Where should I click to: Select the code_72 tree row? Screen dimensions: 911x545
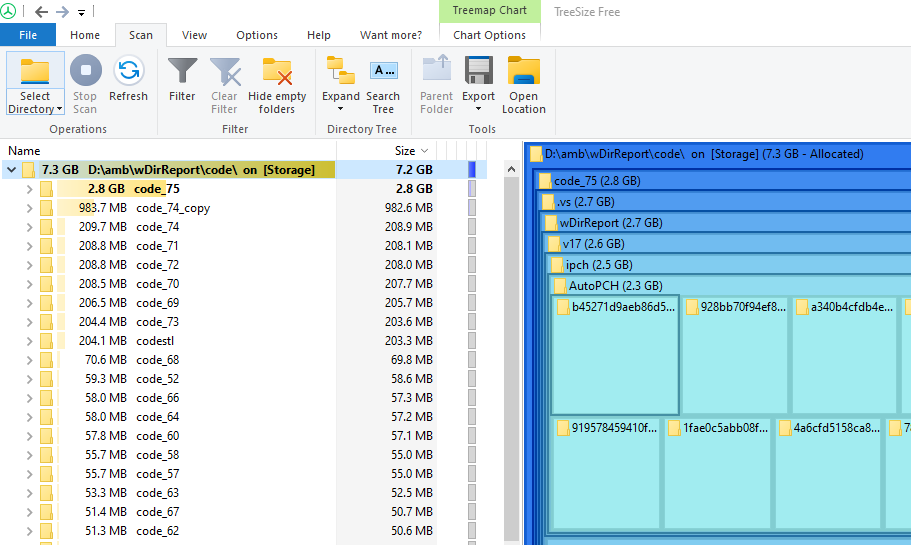244,265
